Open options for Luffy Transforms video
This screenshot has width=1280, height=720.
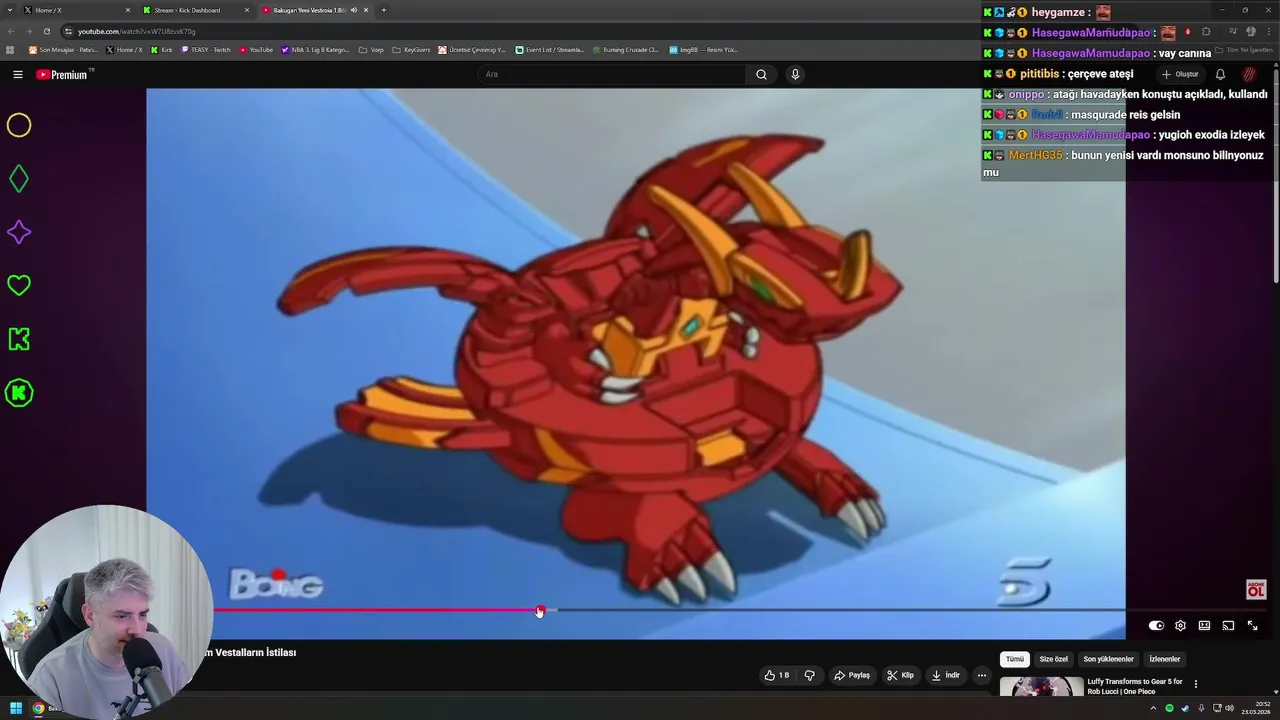(1195, 684)
